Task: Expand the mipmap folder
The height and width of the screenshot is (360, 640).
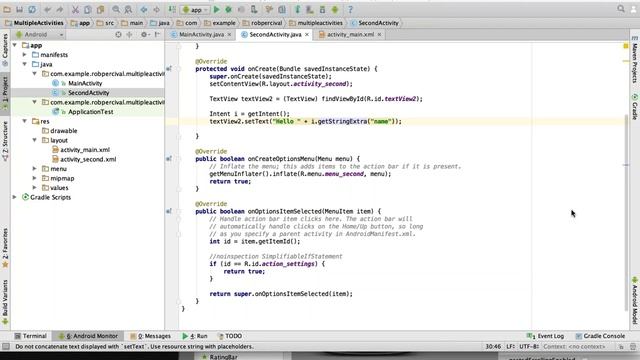Action: [35, 178]
